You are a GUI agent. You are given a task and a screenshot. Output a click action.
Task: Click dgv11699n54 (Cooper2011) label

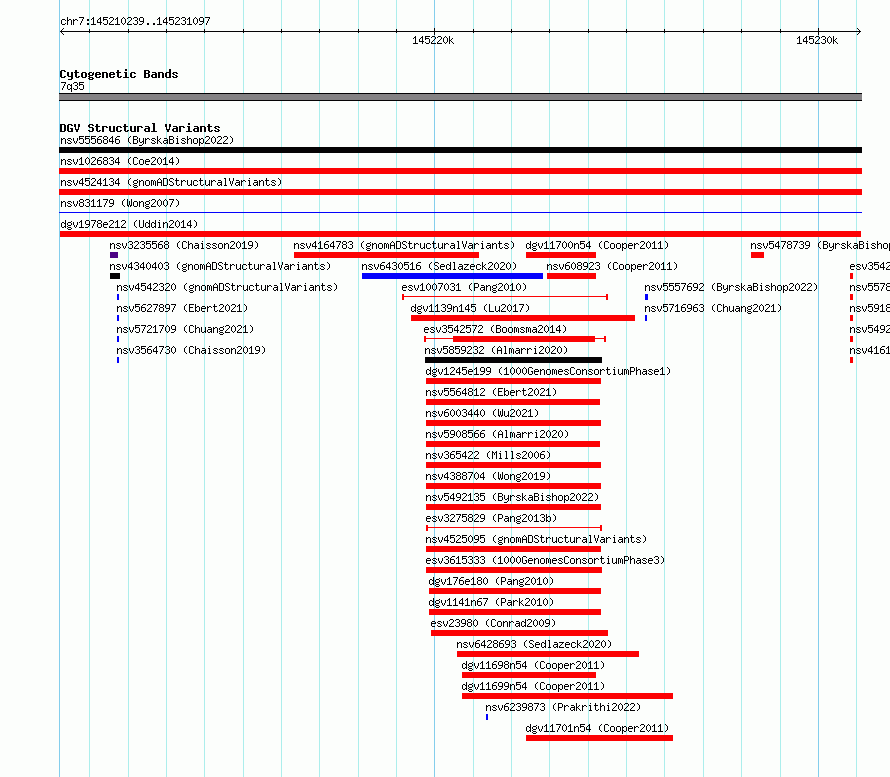point(533,686)
